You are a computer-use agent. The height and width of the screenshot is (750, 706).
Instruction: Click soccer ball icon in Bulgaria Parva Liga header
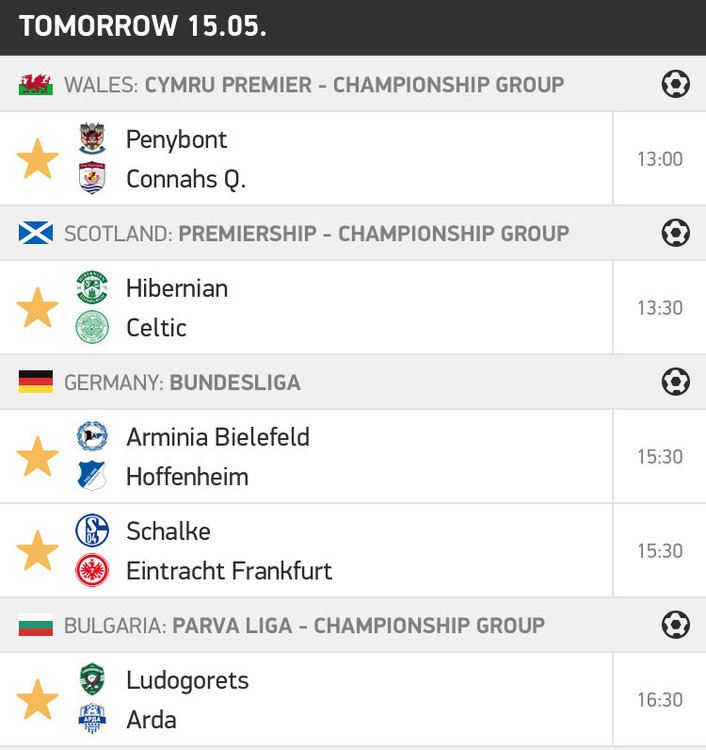[x=676, y=626]
